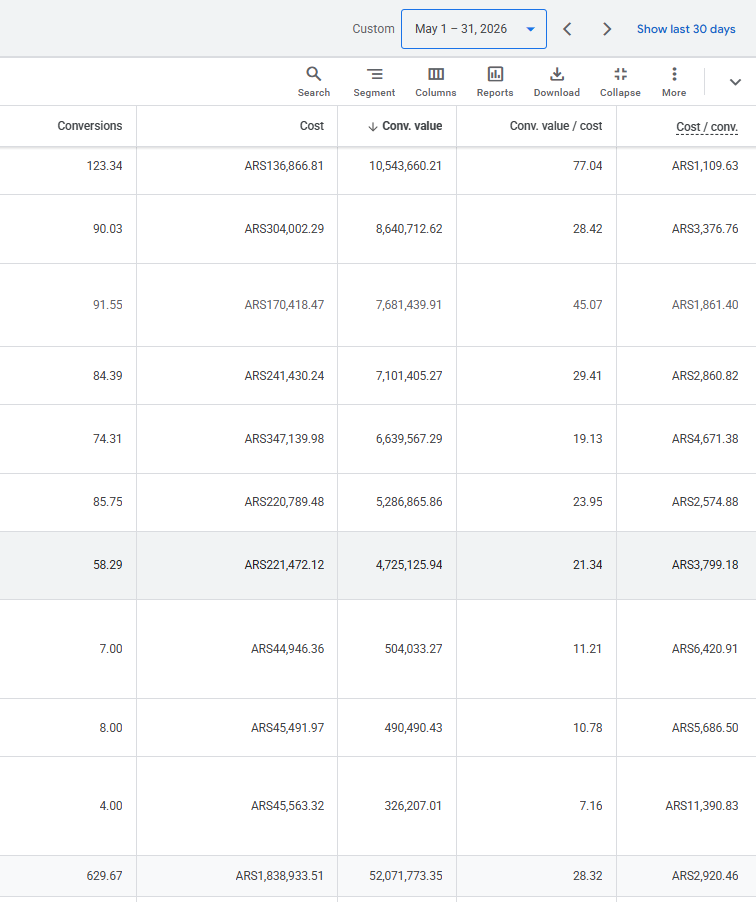
Task: Expand the chevron beside More
Action: (x=735, y=82)
